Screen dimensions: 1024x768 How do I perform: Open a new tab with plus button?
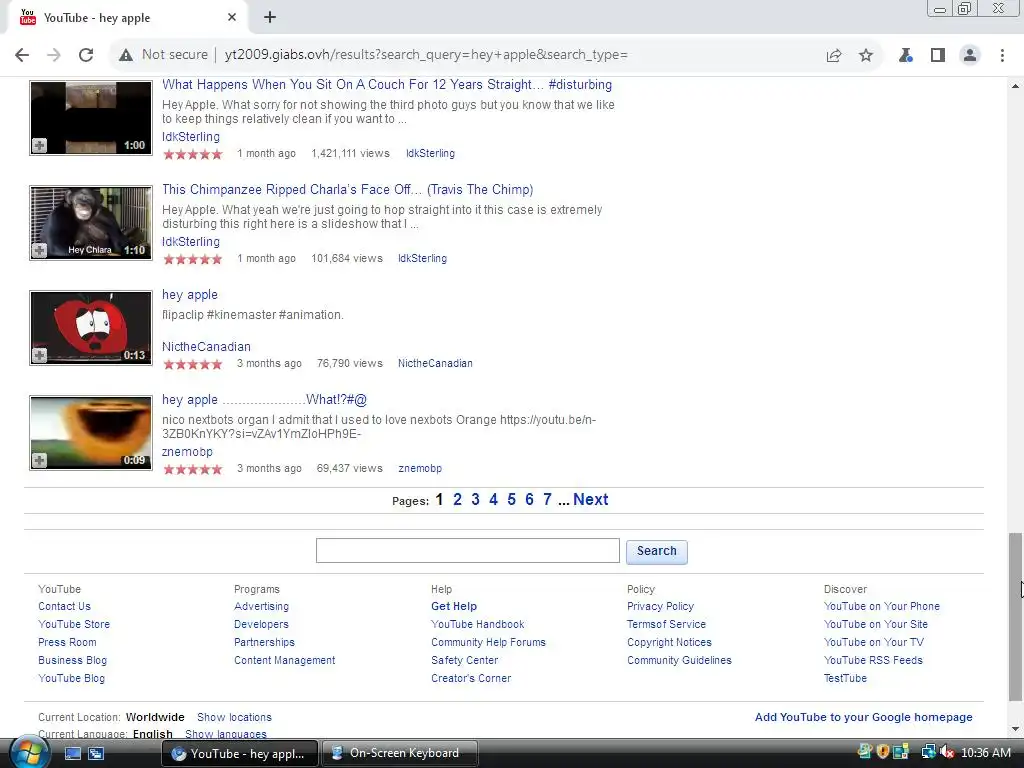270,17
